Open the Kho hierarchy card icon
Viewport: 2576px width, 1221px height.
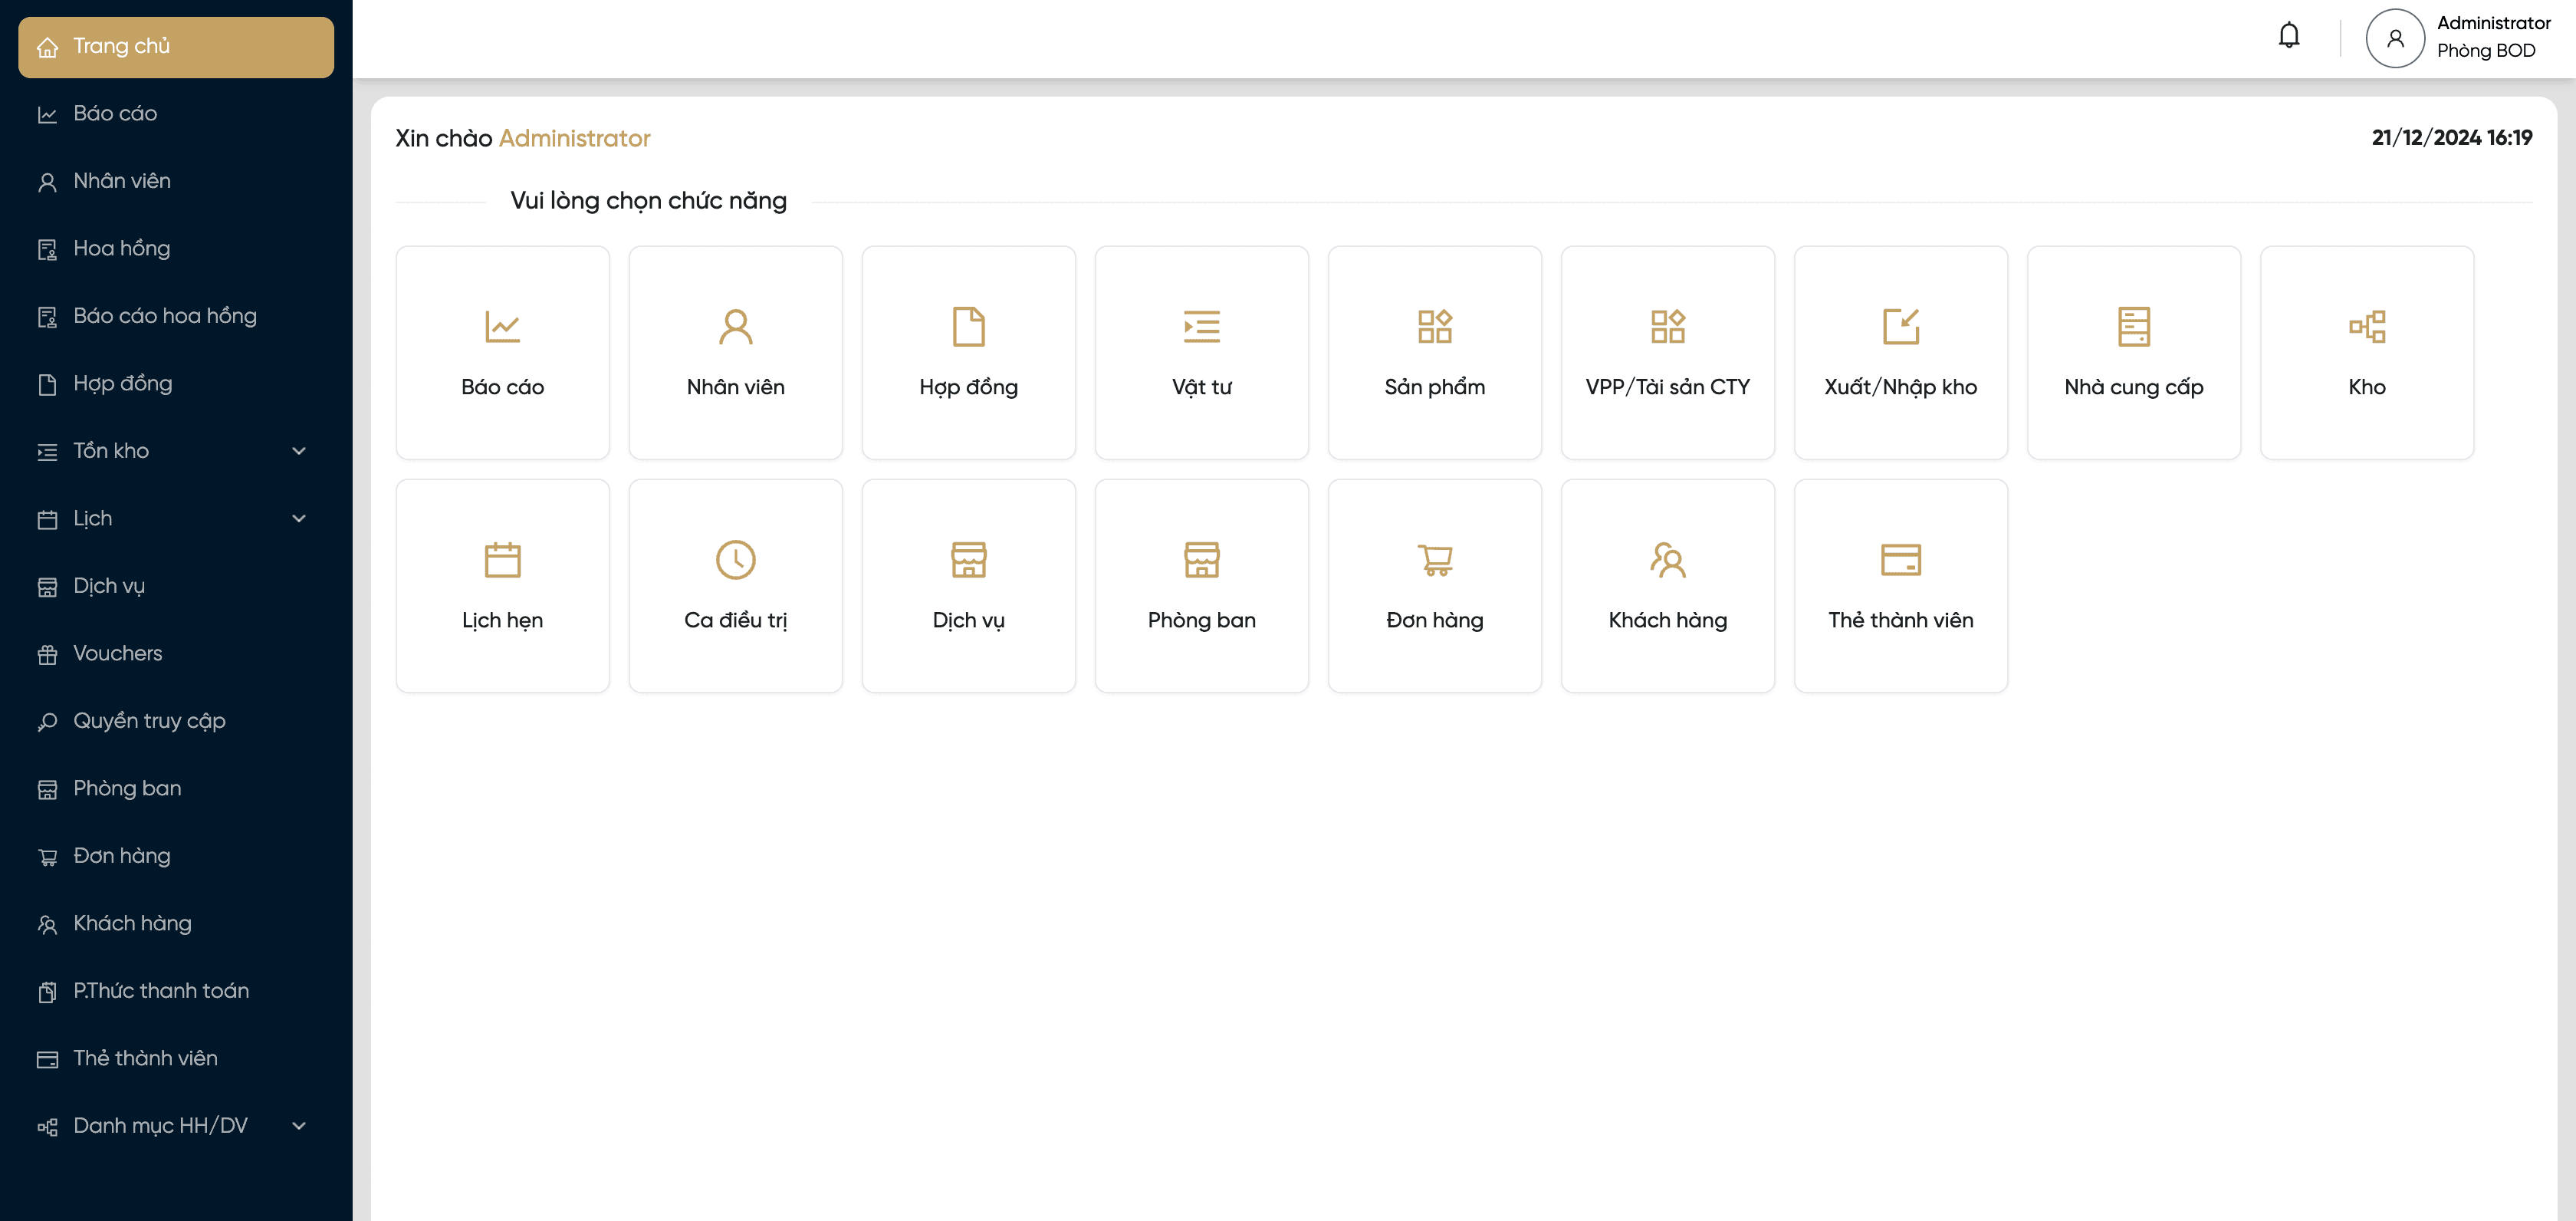[x=2366, y=326]
